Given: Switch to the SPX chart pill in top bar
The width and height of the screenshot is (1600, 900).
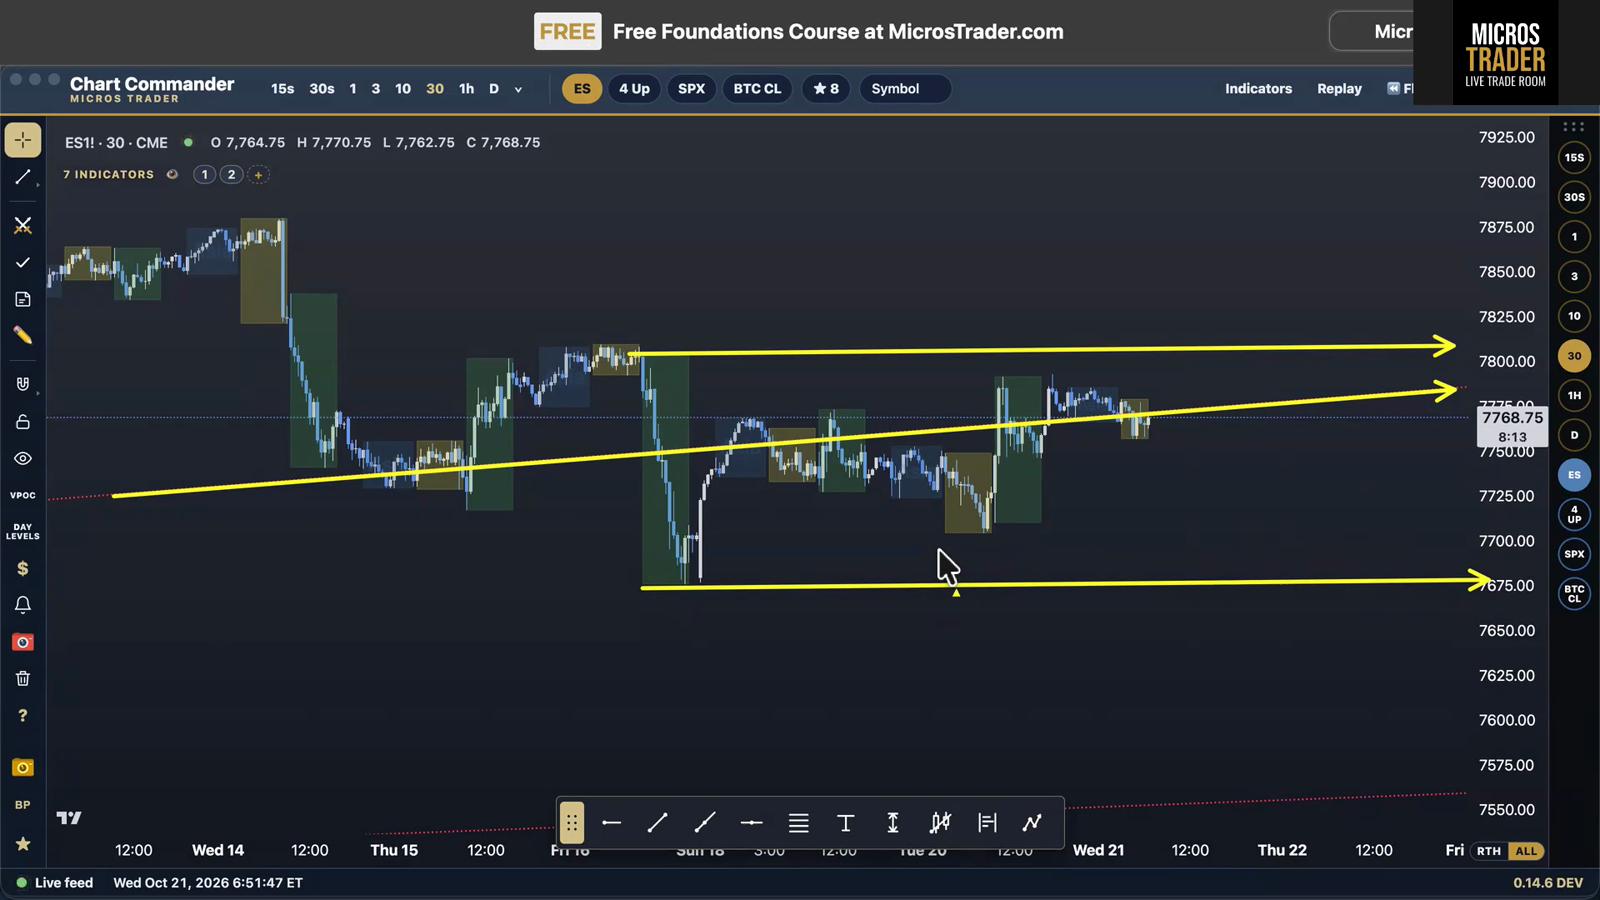Looking at the screenshot, I should [691, 89].
